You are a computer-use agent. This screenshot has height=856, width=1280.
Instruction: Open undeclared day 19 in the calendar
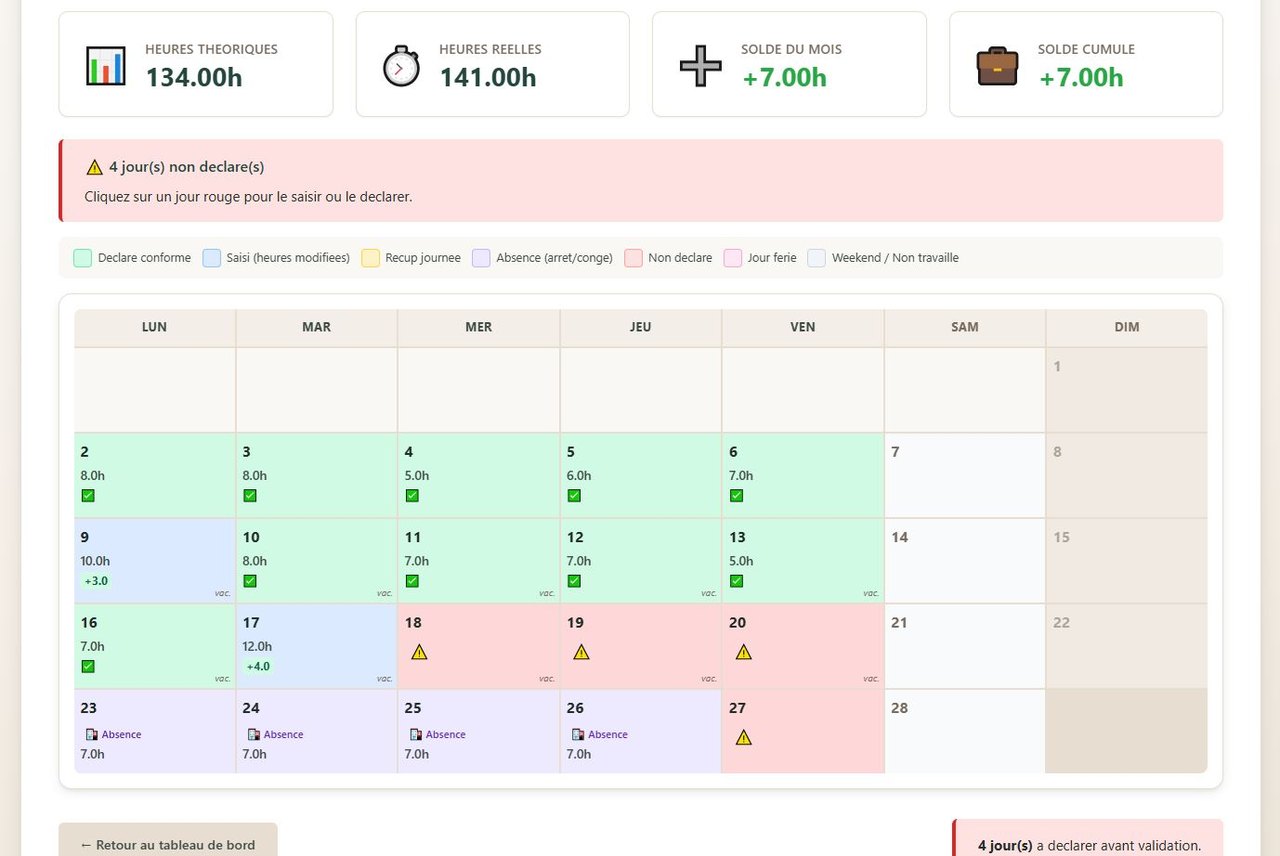[640, 645]
